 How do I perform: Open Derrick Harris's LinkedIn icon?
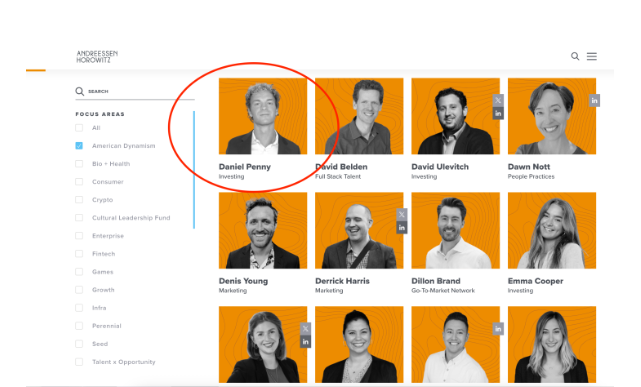(401, 228)
